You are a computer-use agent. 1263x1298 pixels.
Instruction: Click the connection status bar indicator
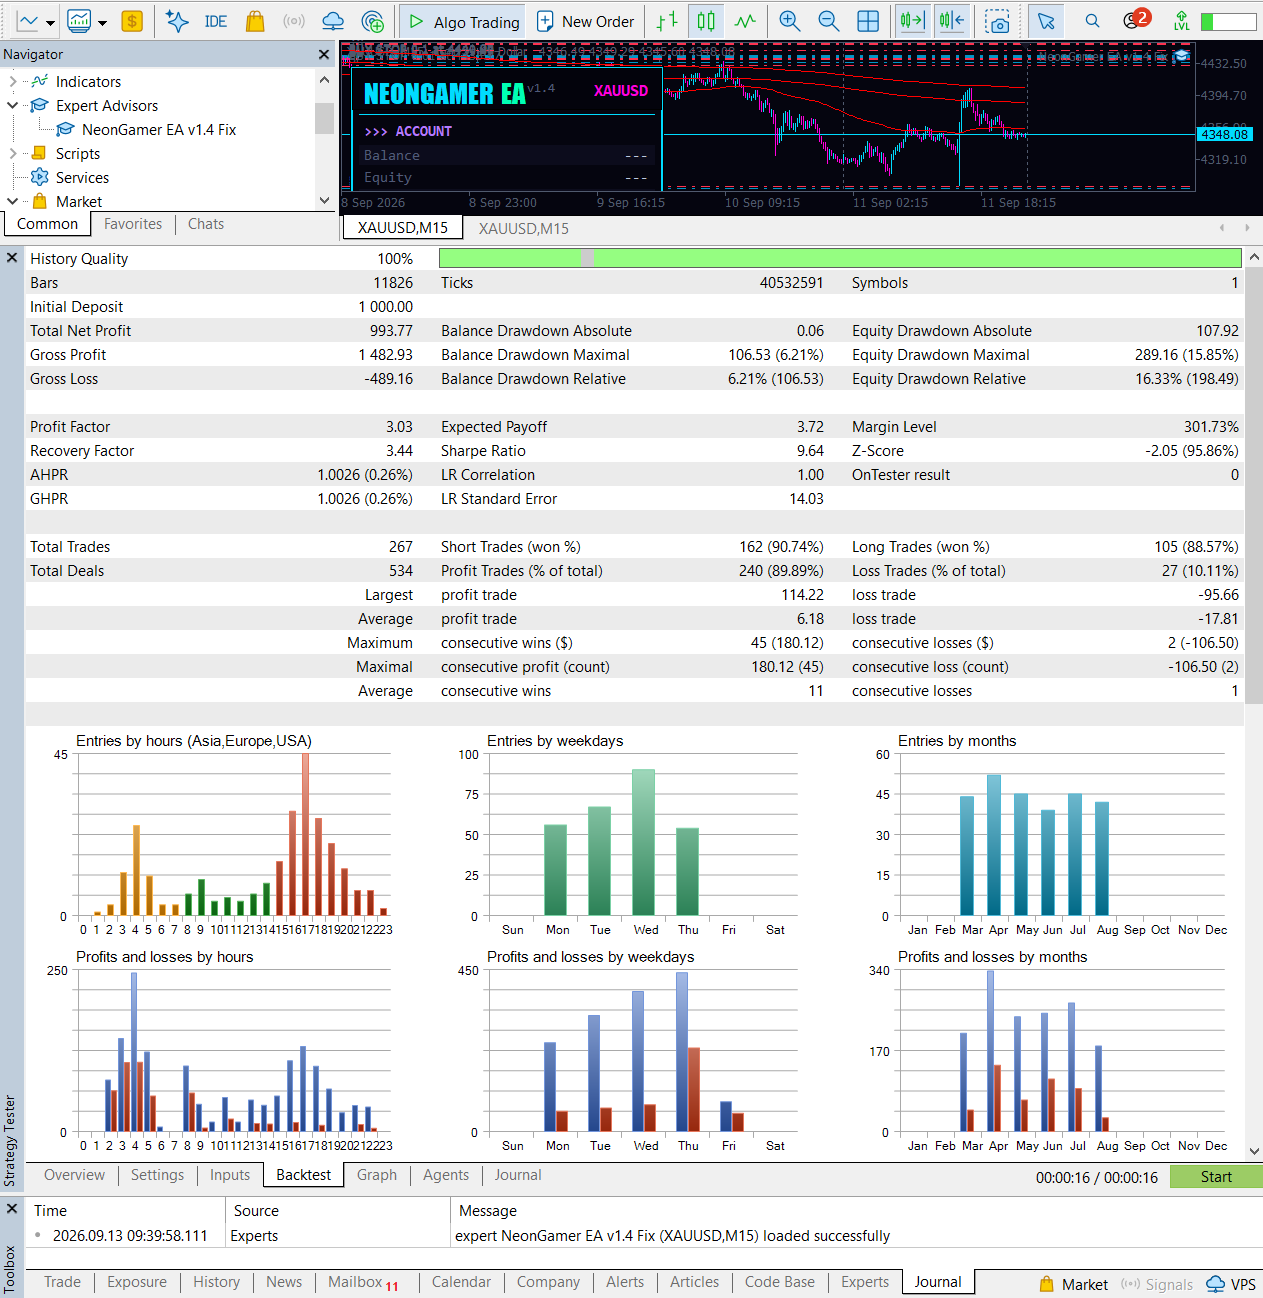point(1228,21)
